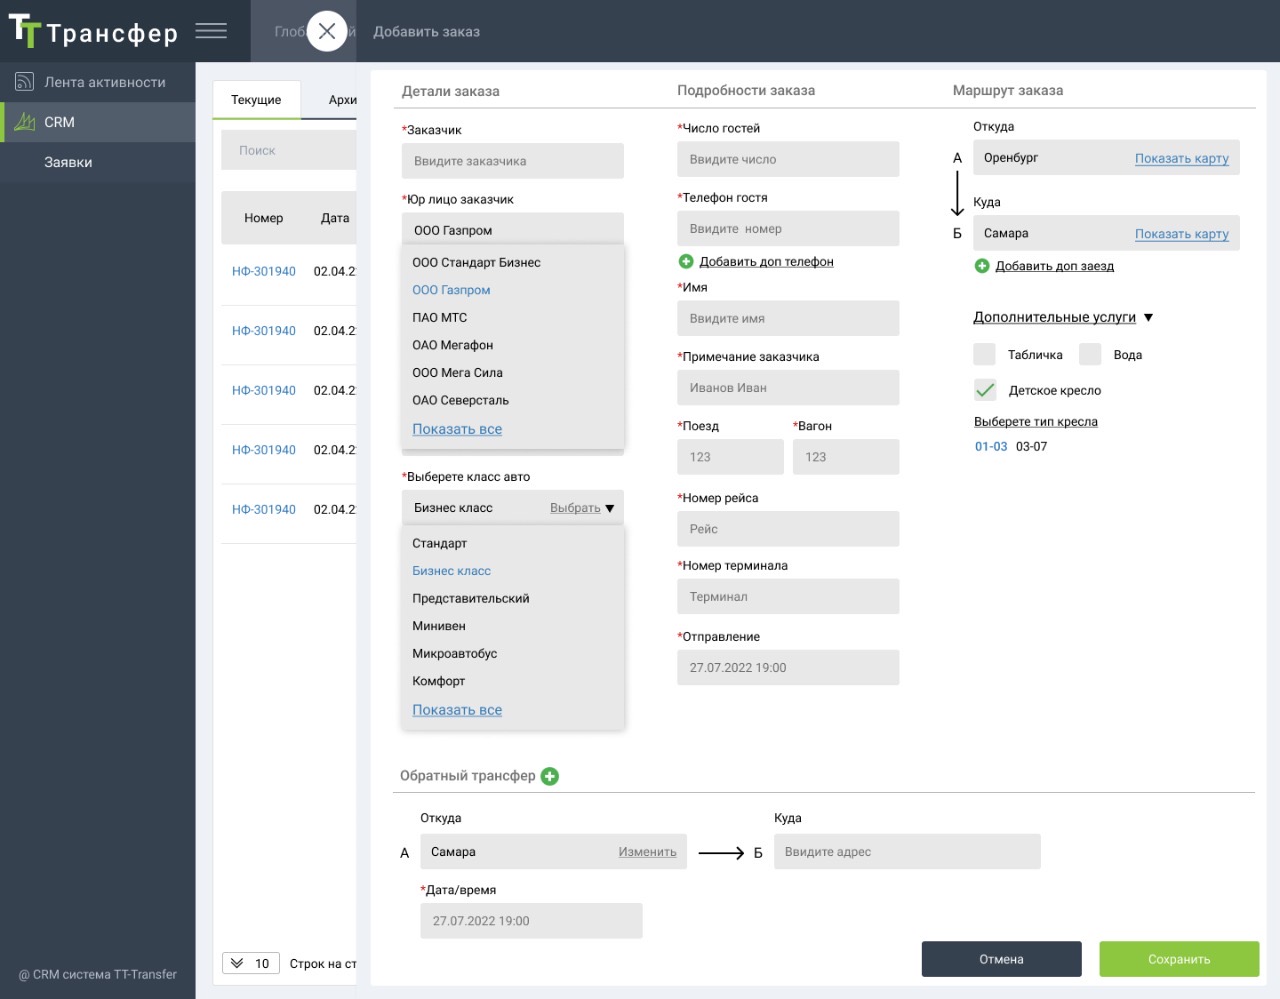The width and height of the screenshot is (1280, 999).
Task: Click the Сохранить button
Action: click(1179, 959)
